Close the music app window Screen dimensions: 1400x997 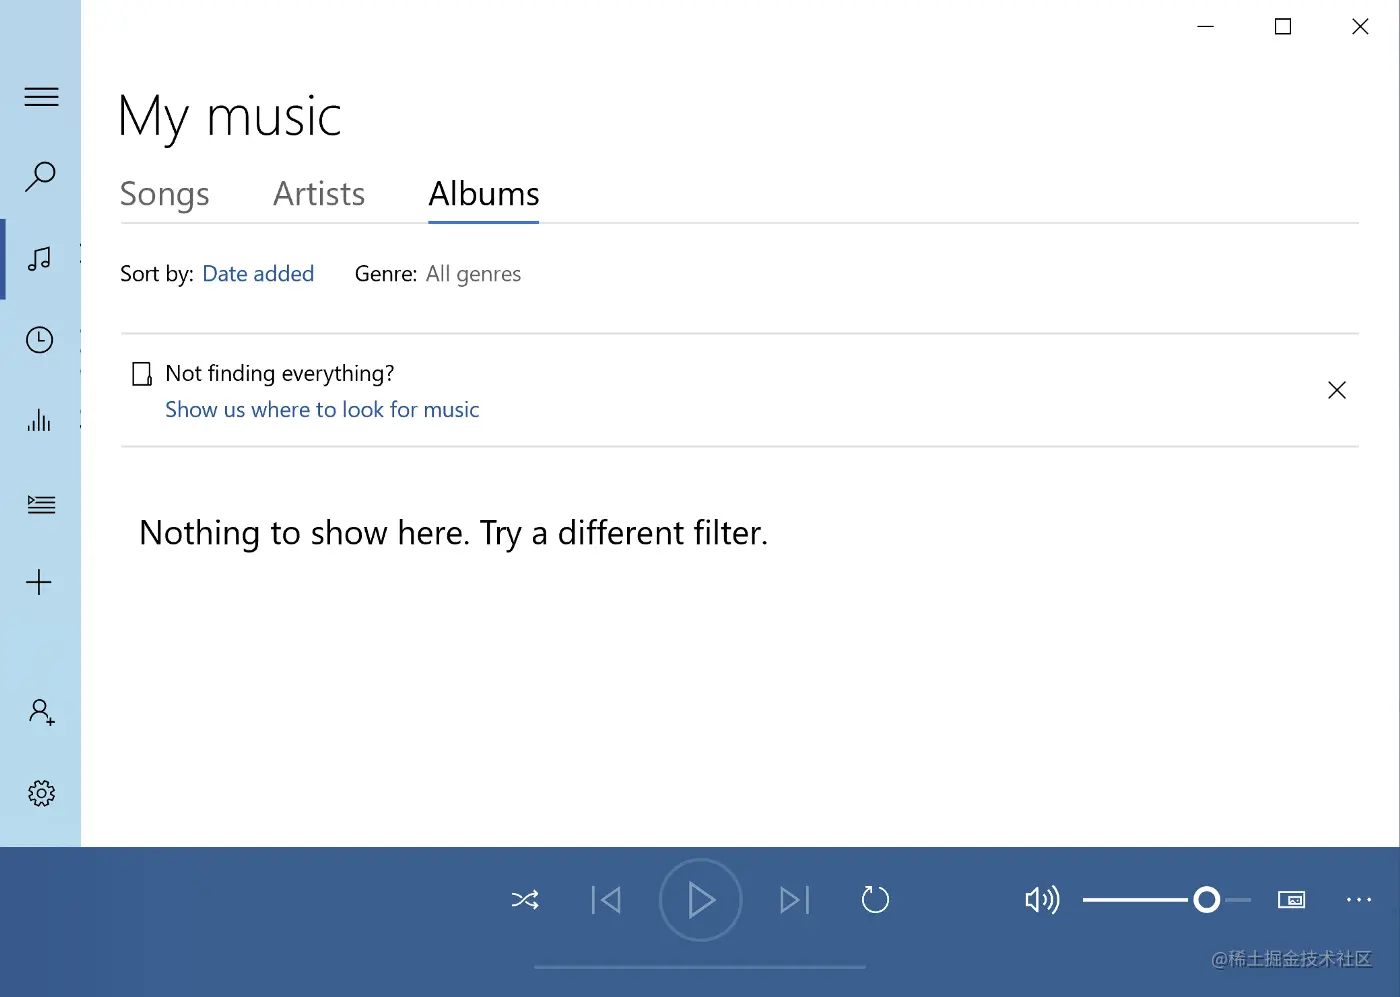tap(1360, 27)
